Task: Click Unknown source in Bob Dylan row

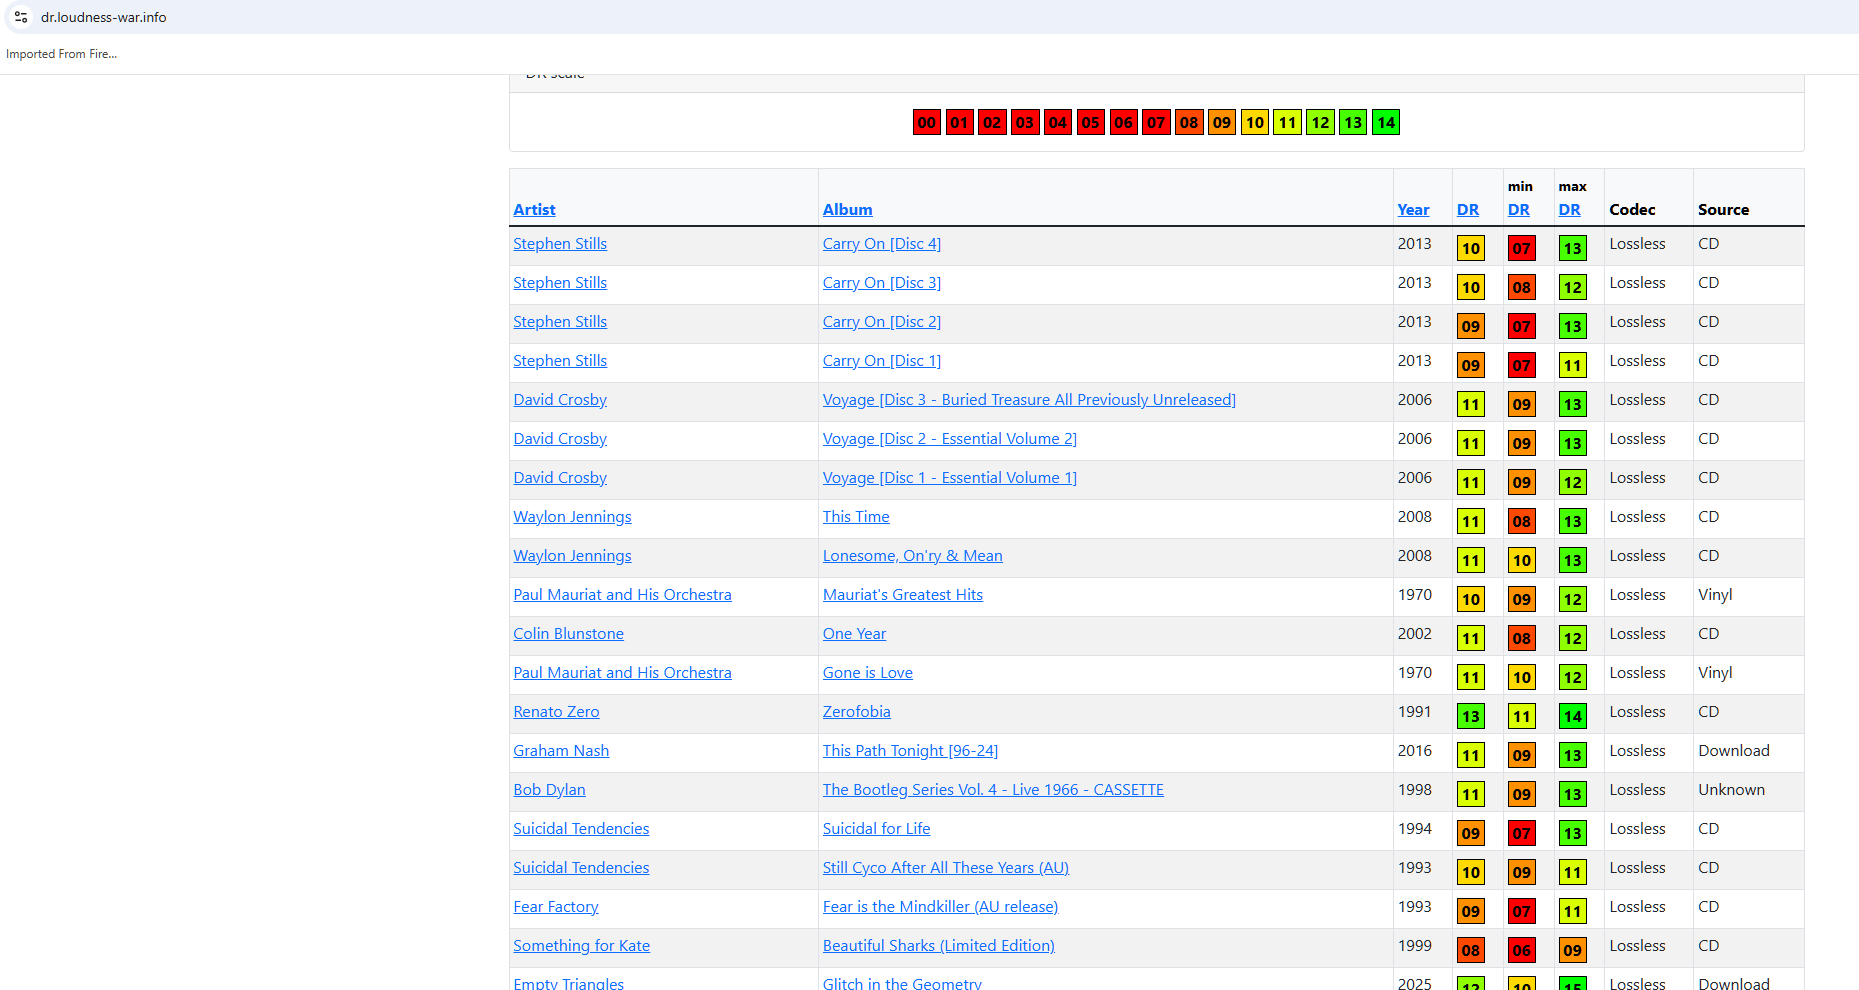Action: 1731,790
